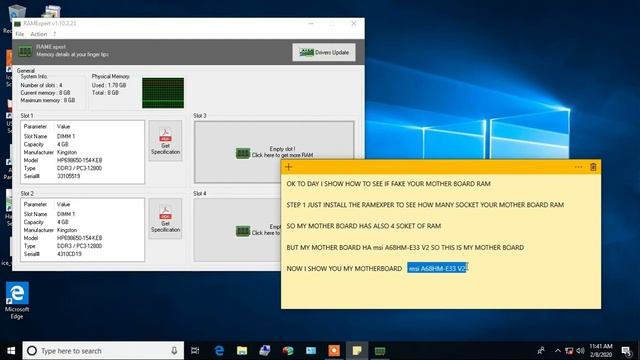Click the "STEP 1 JUST INSTALL" note line
Viewport: 640px width, 360px height.
[x=425, y=205]
